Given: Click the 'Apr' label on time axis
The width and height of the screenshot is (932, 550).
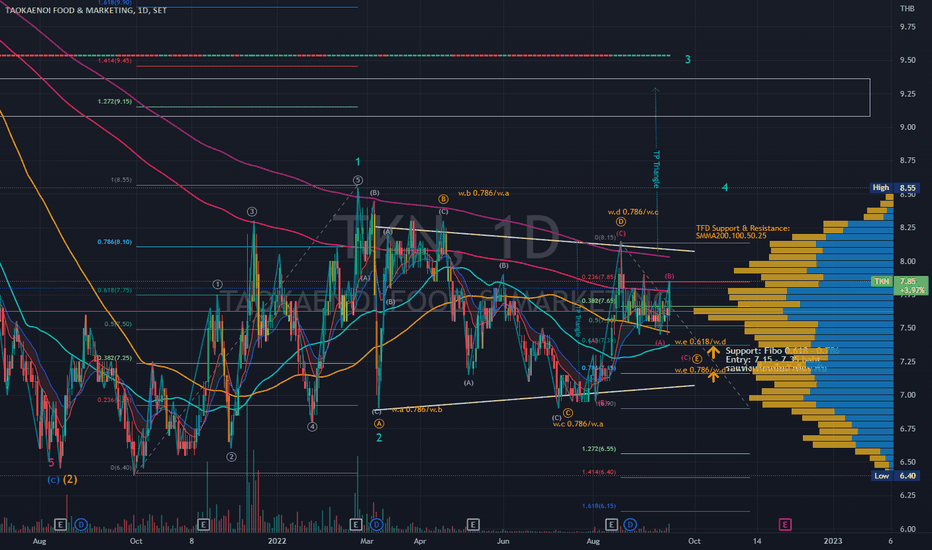Looking at the screenshot, I should click(420, 541).
